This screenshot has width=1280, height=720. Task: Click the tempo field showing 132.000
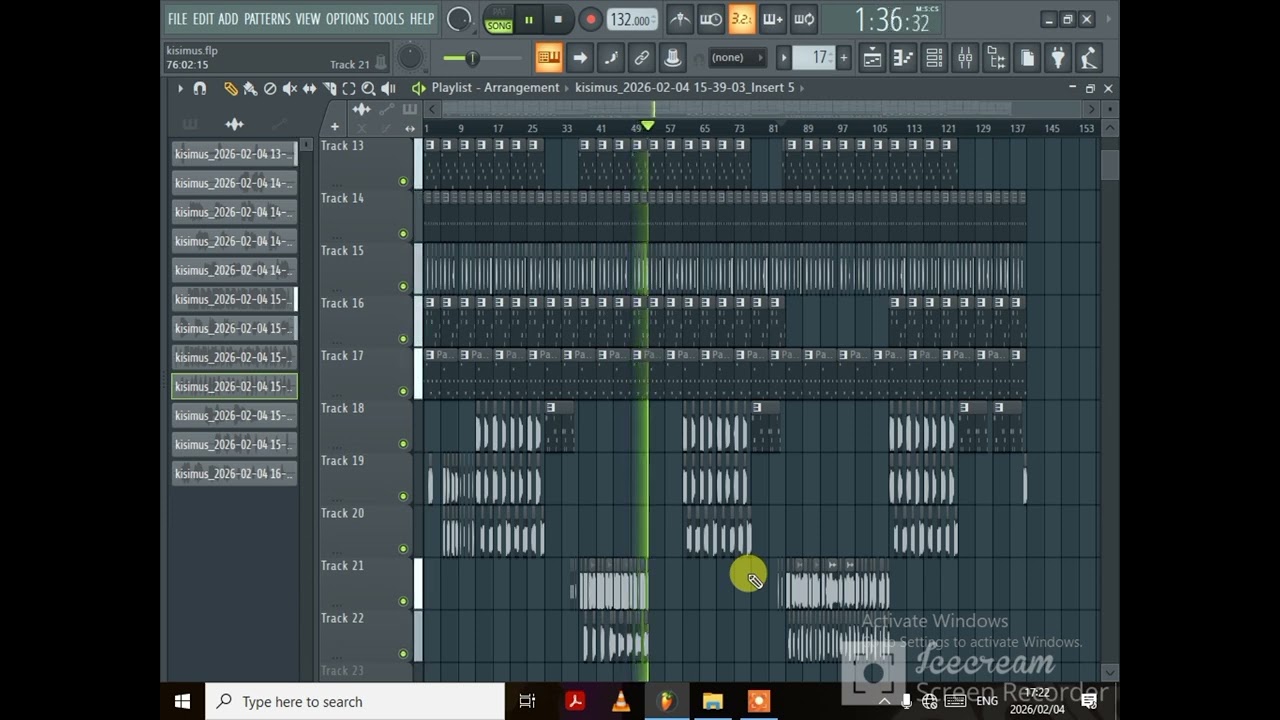(632, 20)
